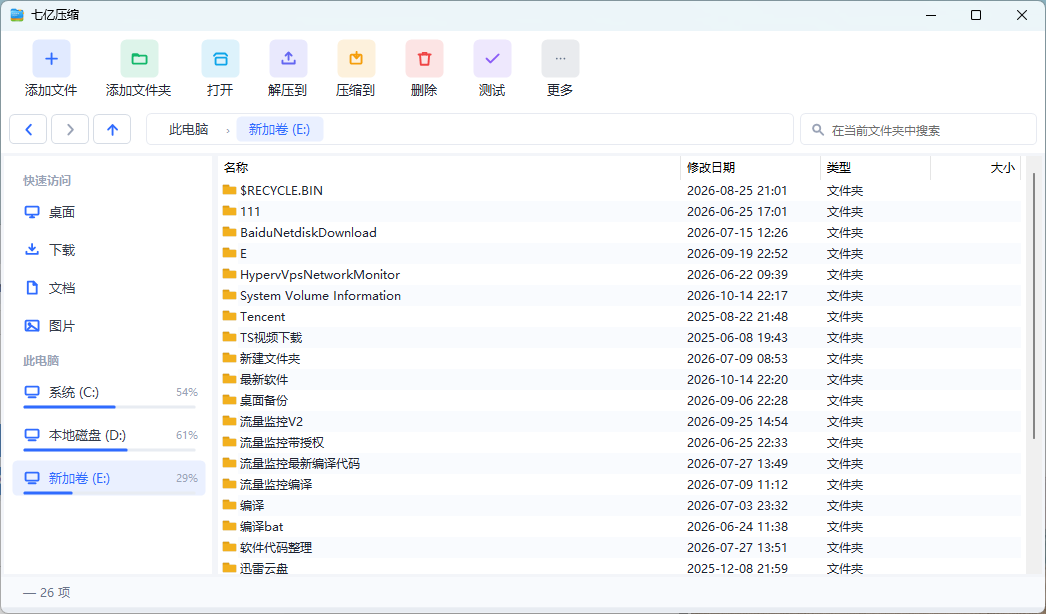Image resolution: width=1046 pixels, height=614 pixels.
Task: Click 新加卷 (E:) breadcrumb segment
Action: (280, 129)
